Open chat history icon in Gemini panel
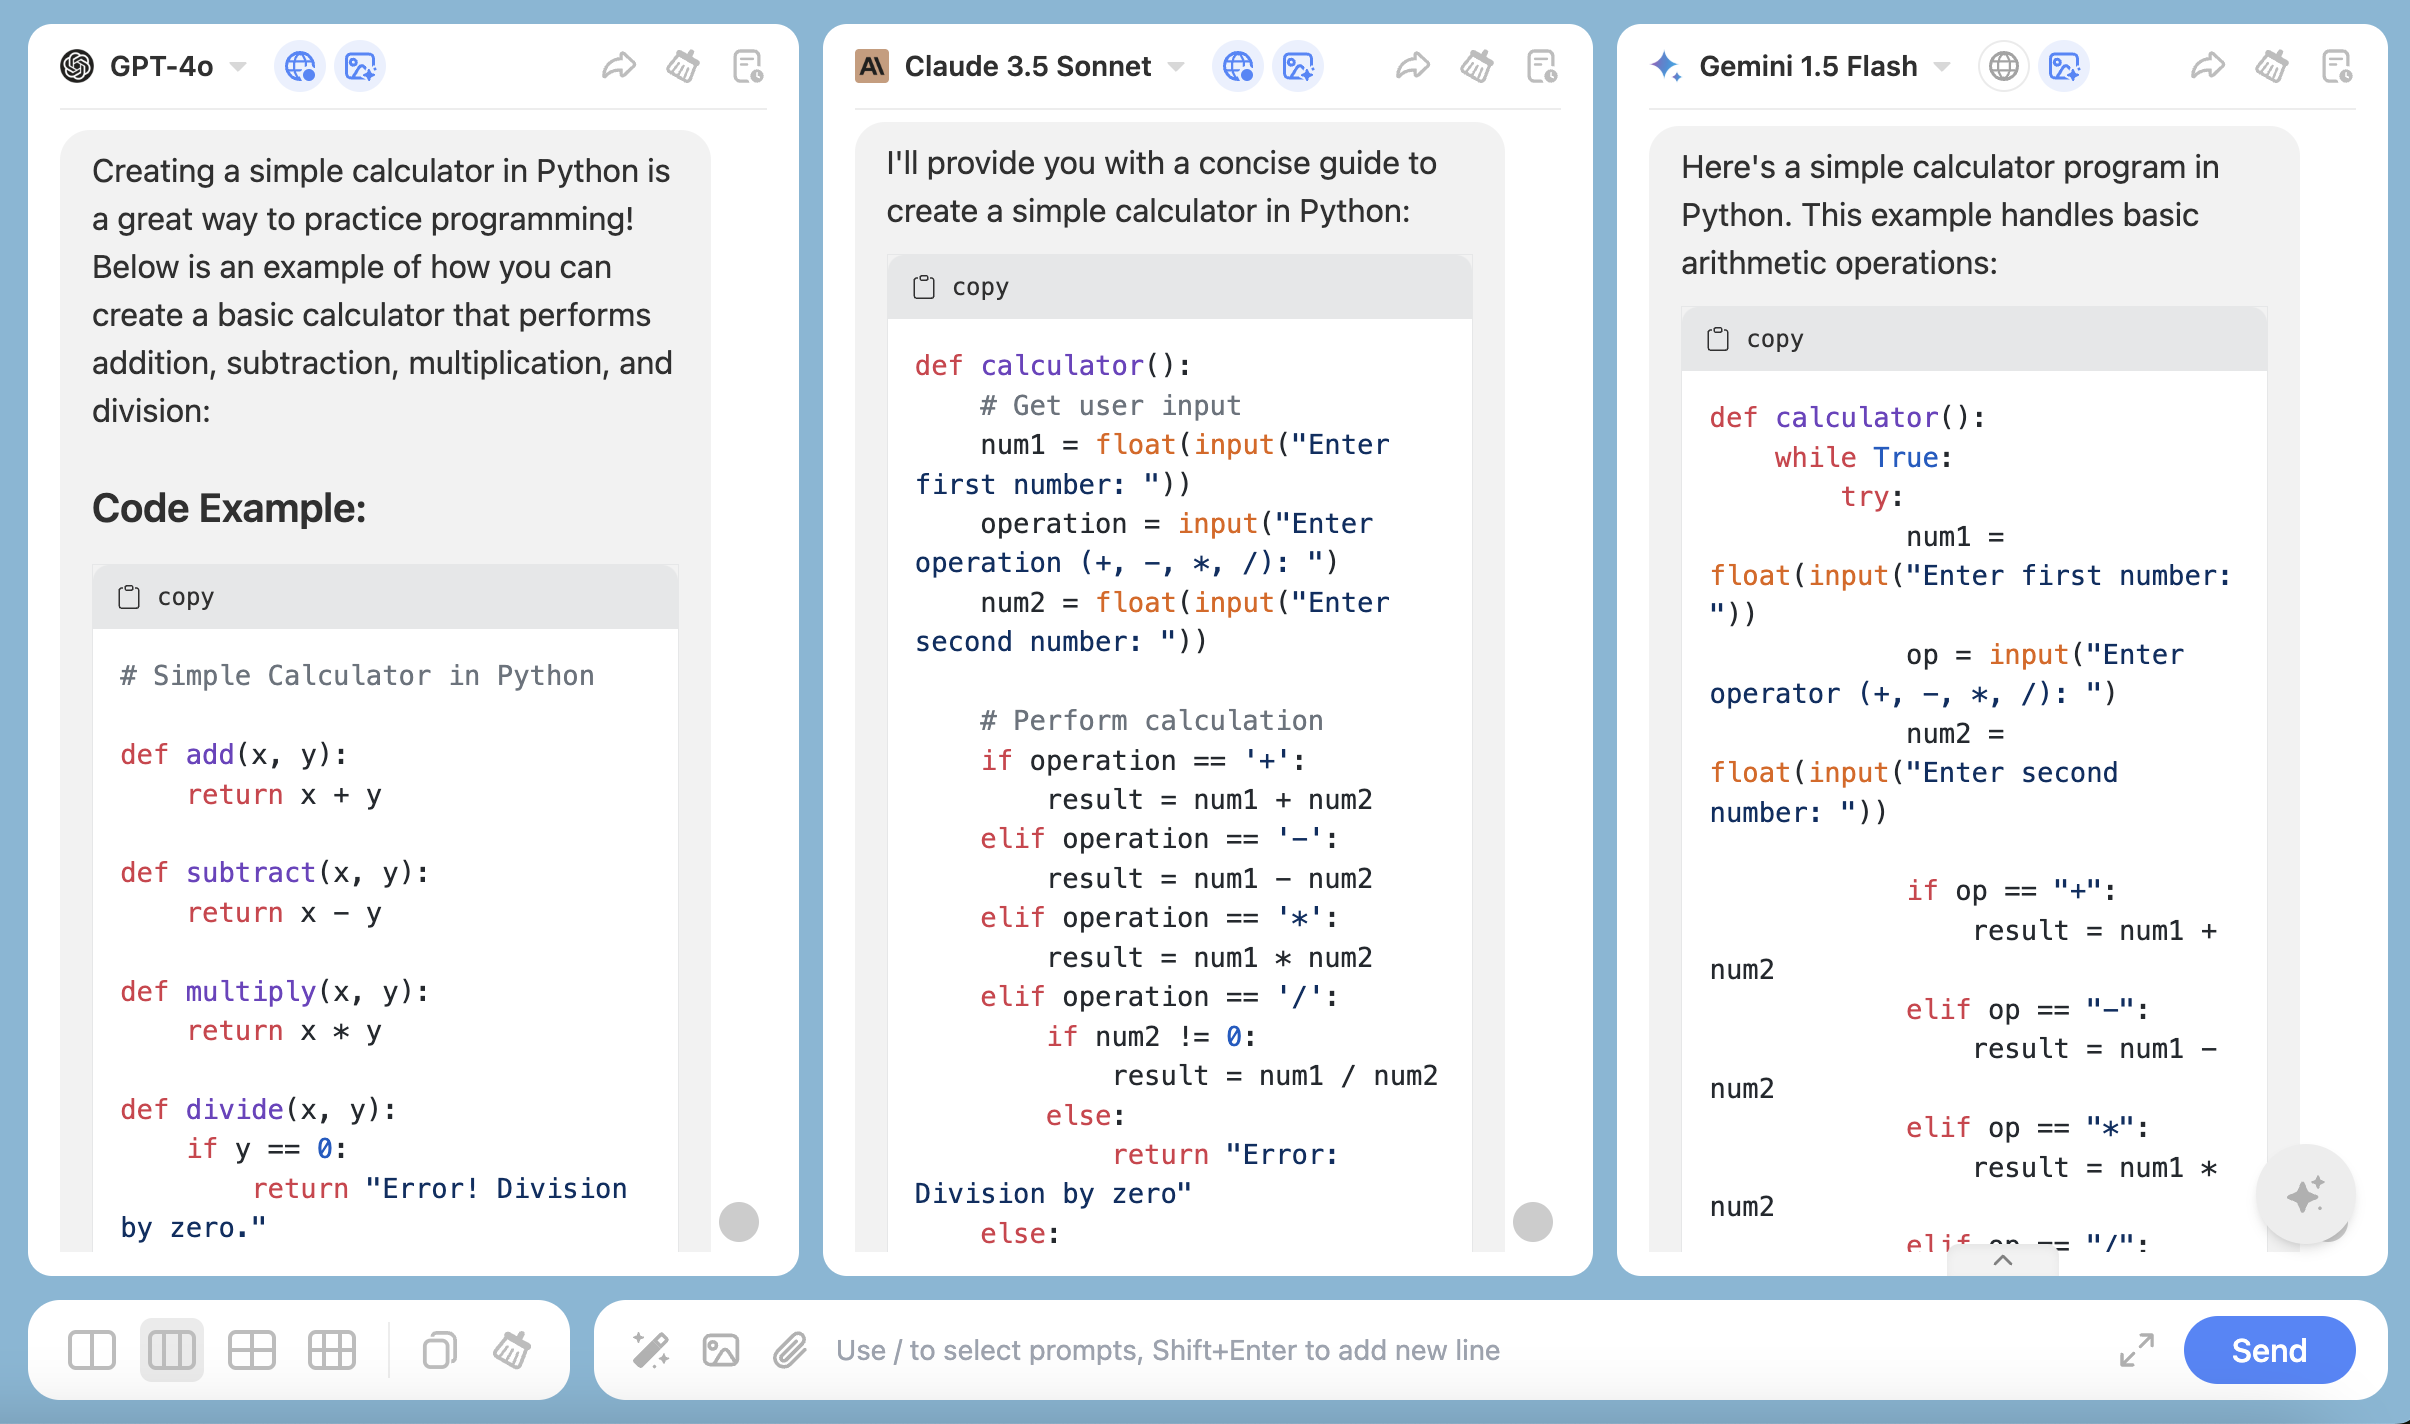The height and width of the screenshot is (1424, 2410). point(2337,67)
